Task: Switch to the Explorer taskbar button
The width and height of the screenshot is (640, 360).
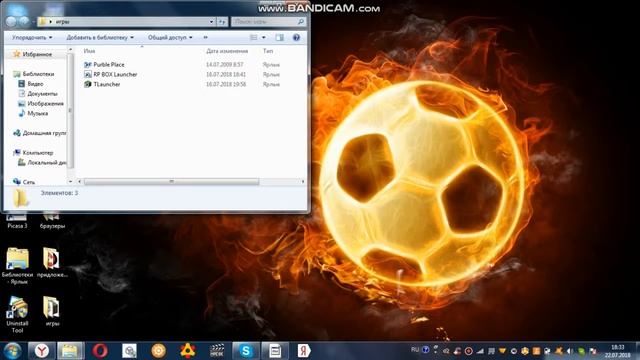Action: click(71, 351)
